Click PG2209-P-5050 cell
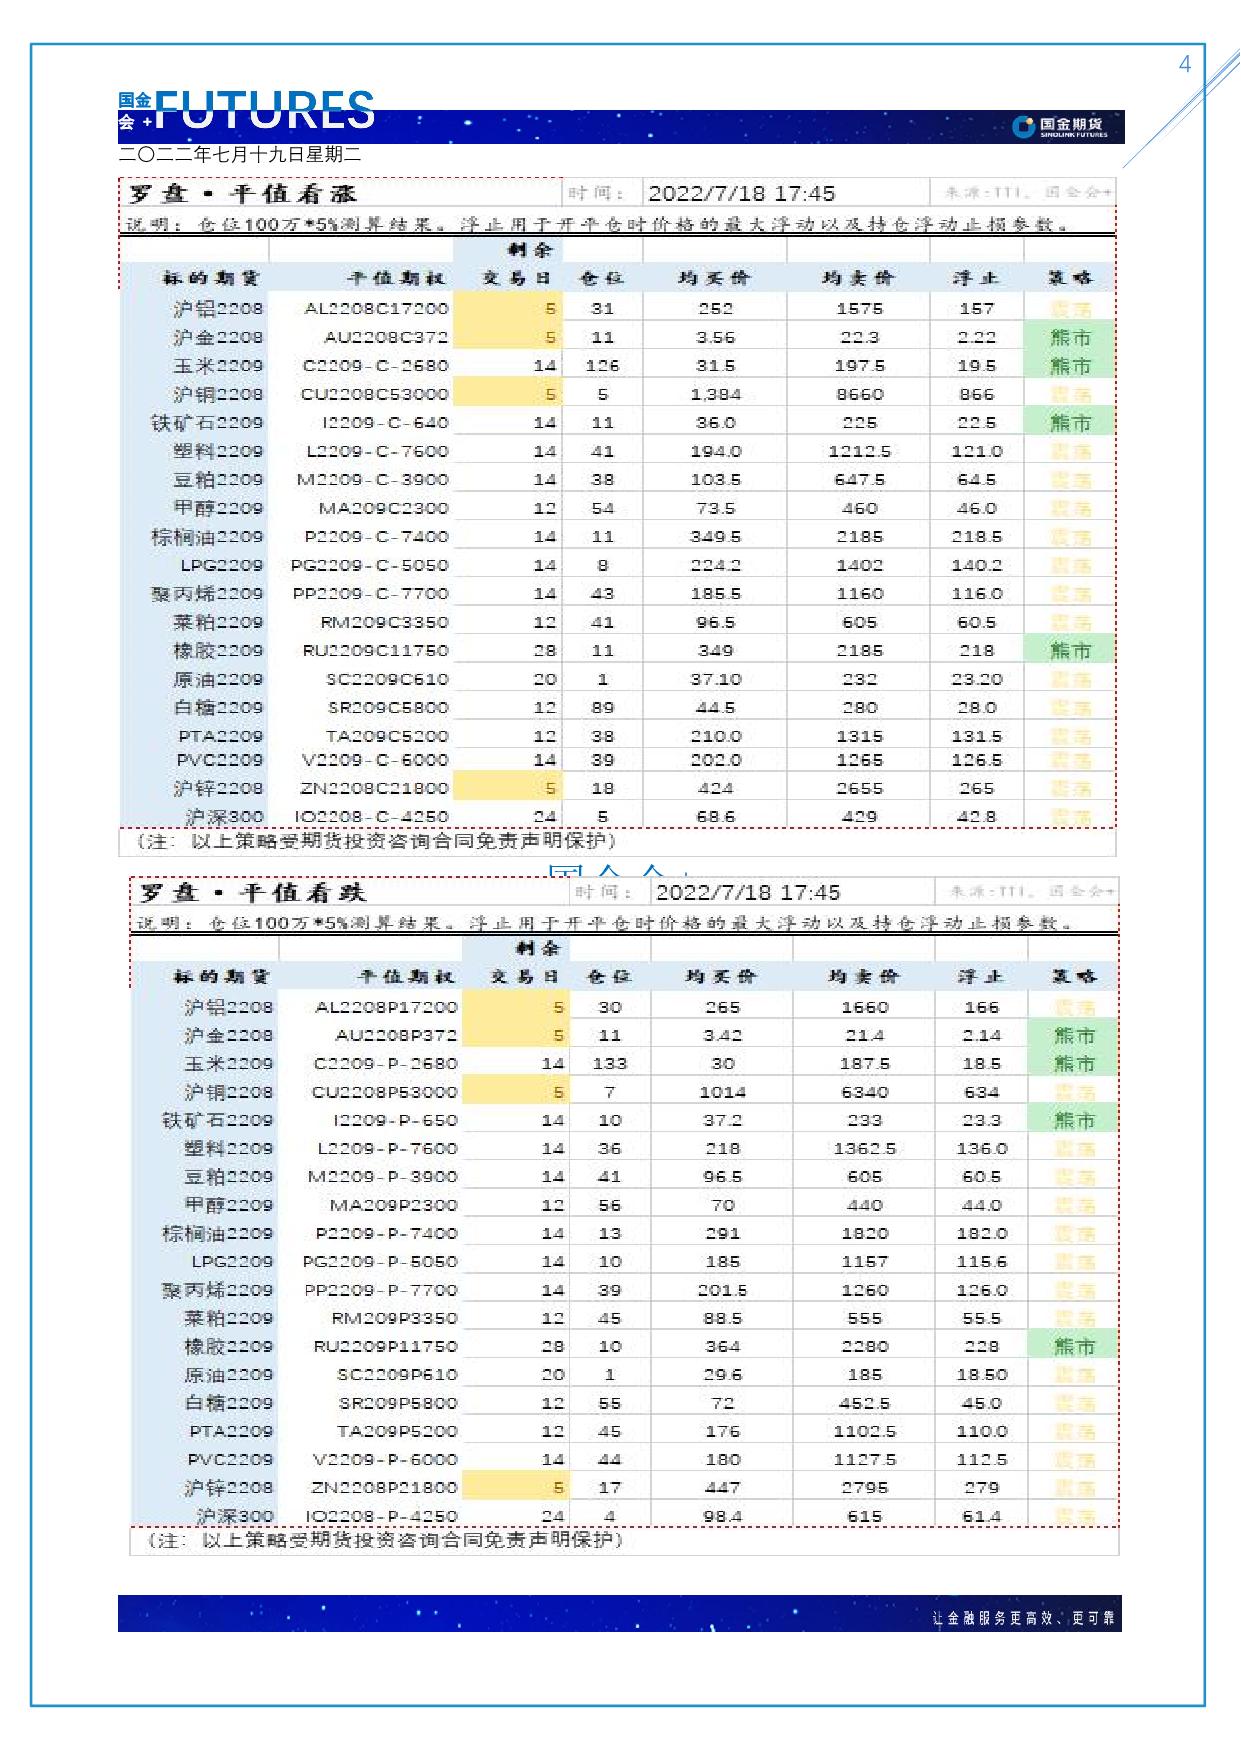This screenshot has height=1754, width=1241. (x=380, y=1261)
